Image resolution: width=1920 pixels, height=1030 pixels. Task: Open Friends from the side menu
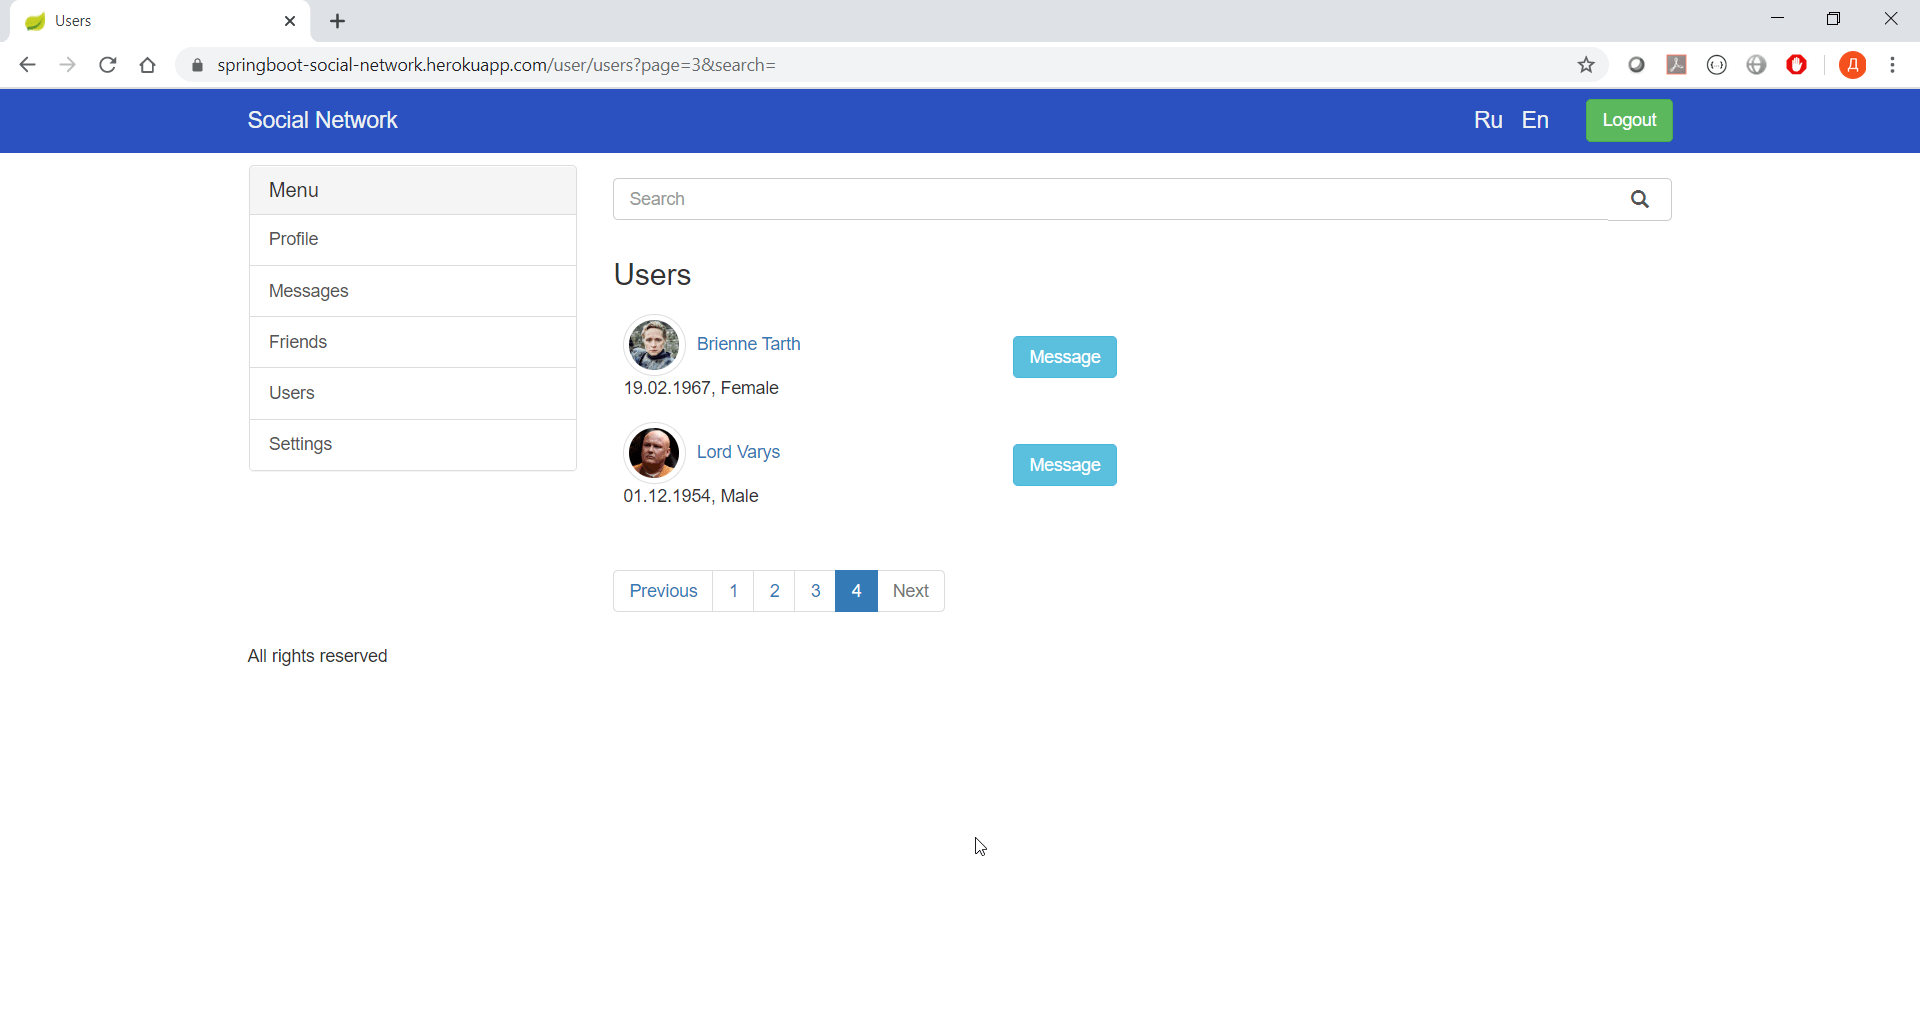297,342
